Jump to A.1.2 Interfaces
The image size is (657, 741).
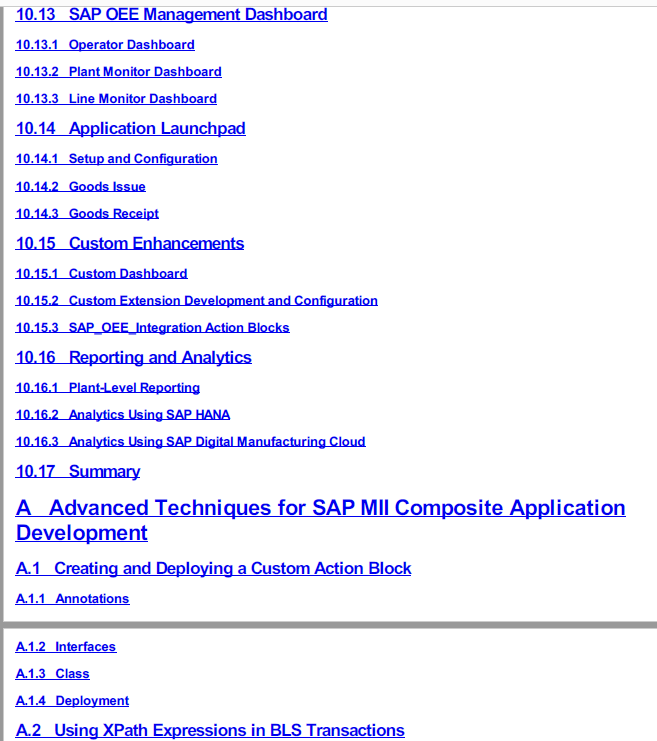(66, 646)
